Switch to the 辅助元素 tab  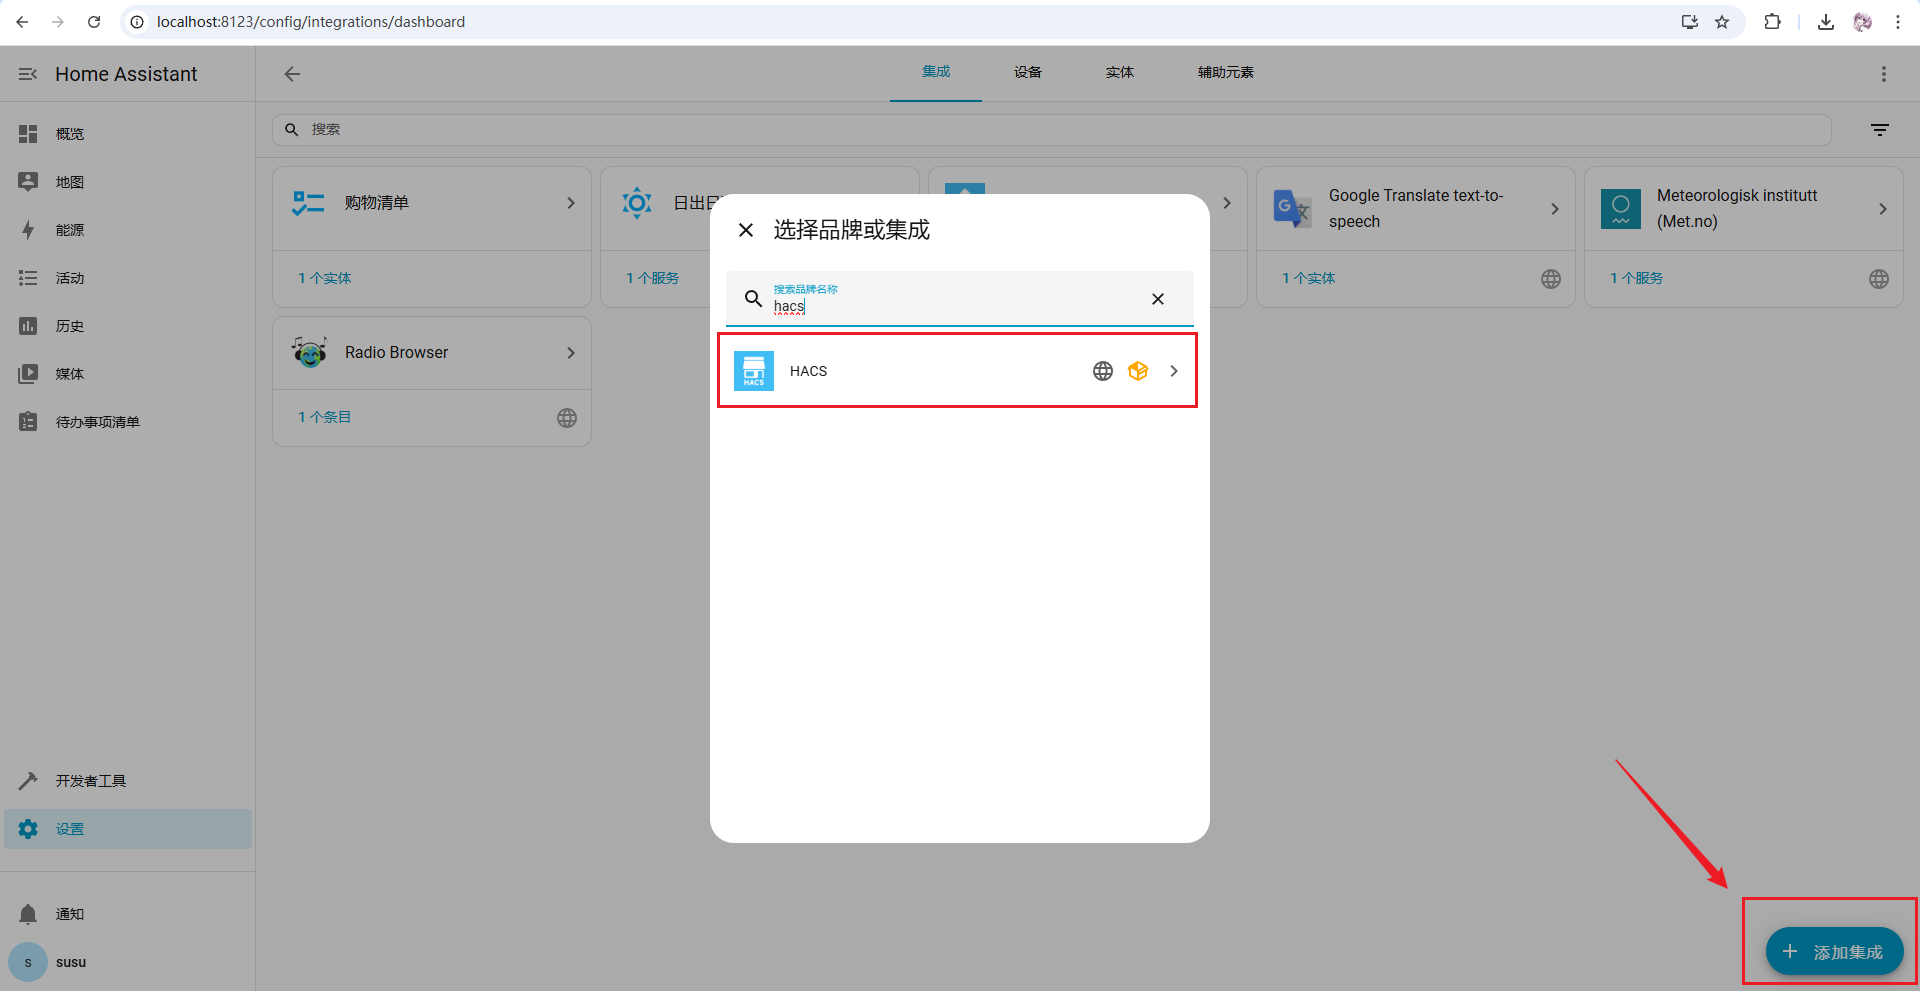point(1225,72)
